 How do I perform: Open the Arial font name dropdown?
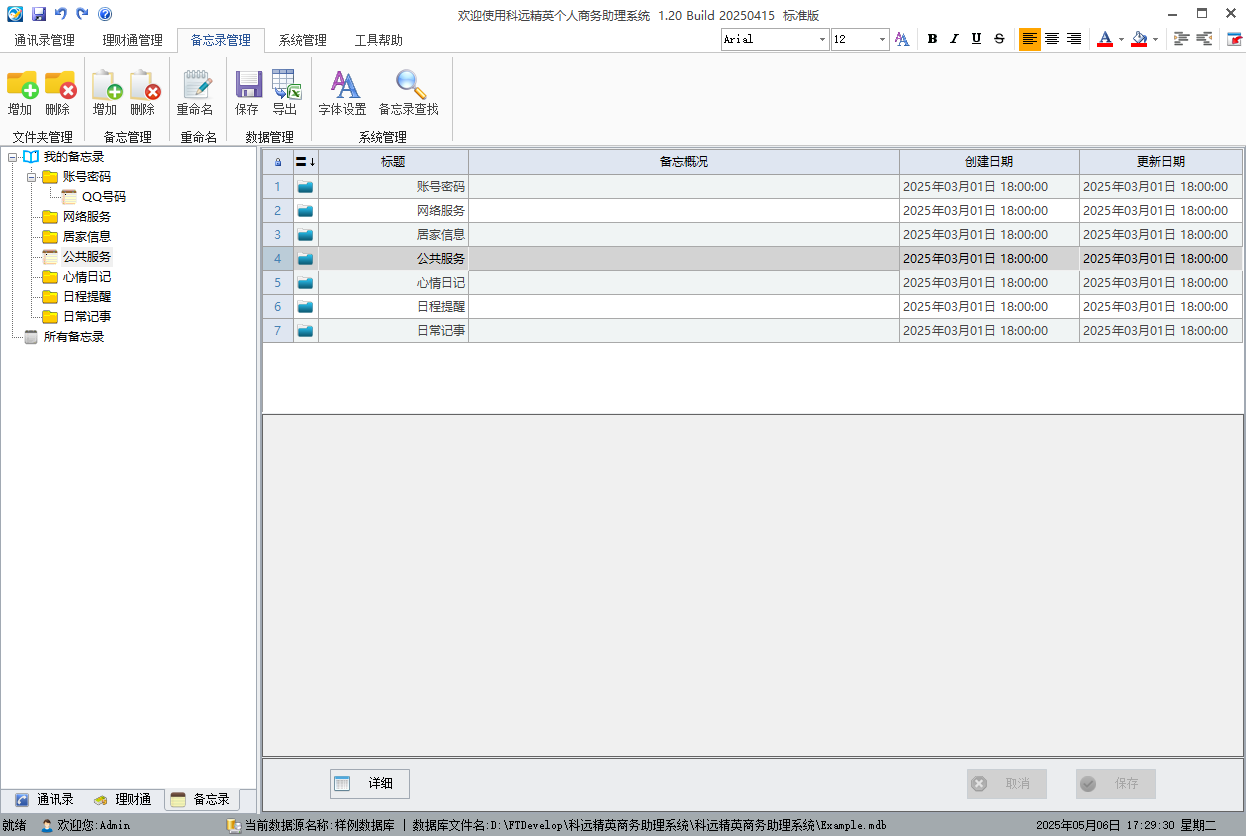pyautogui.click(x=822, y=39)
